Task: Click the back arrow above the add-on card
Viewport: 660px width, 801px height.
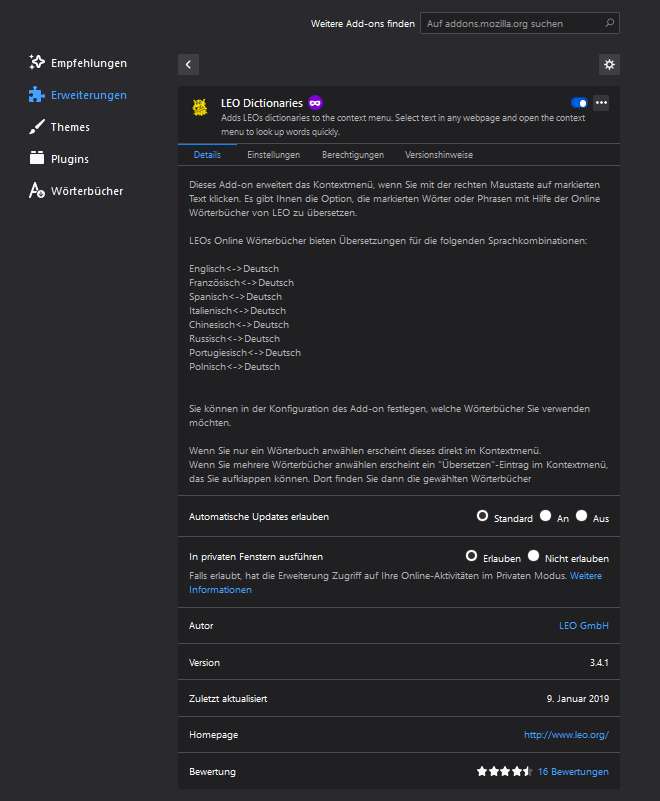Action: (188, 64)
